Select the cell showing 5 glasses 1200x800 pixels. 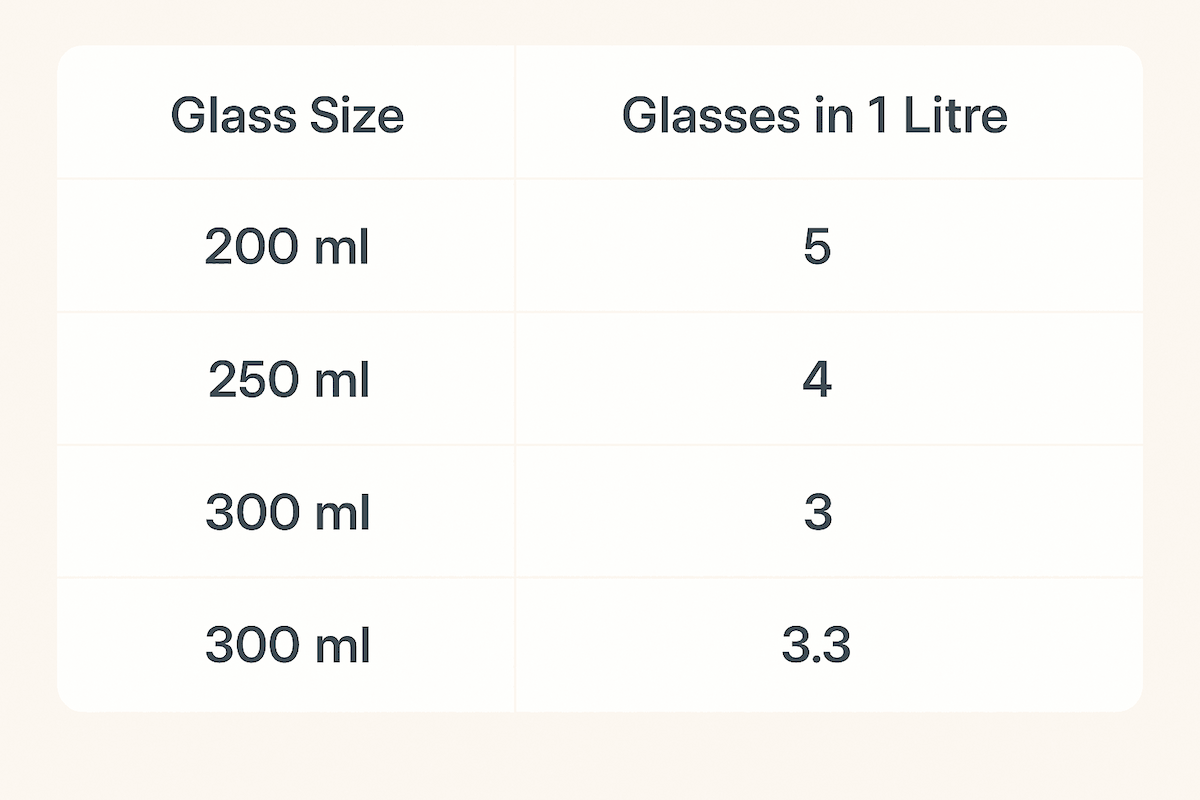(817, 248)
